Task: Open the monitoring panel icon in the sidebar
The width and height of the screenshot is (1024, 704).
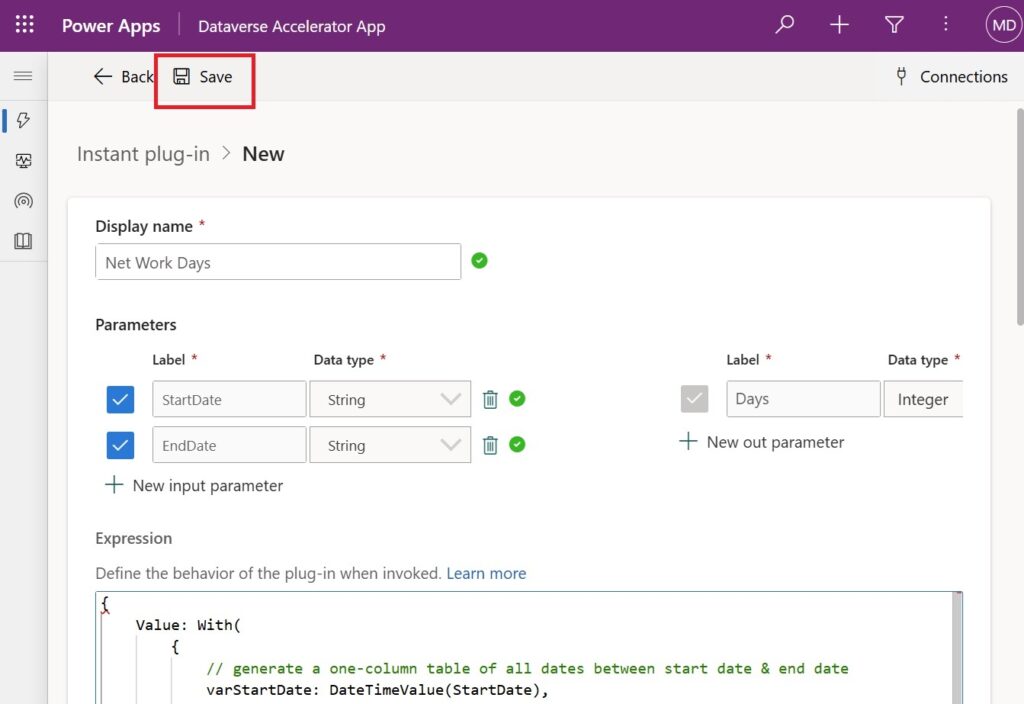Action: point(23,160)
